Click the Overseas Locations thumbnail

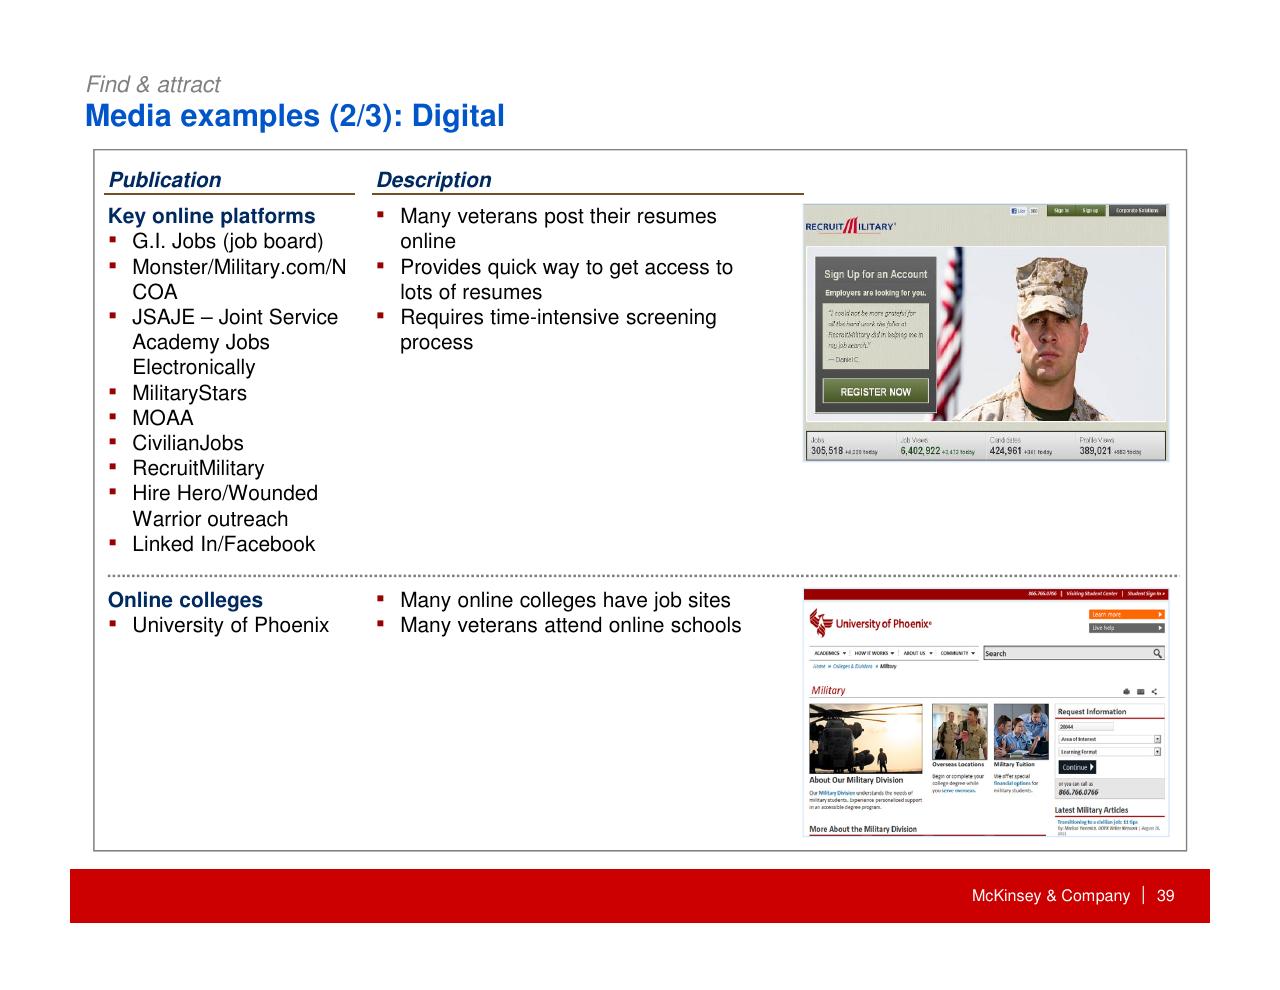click(959, 732)
